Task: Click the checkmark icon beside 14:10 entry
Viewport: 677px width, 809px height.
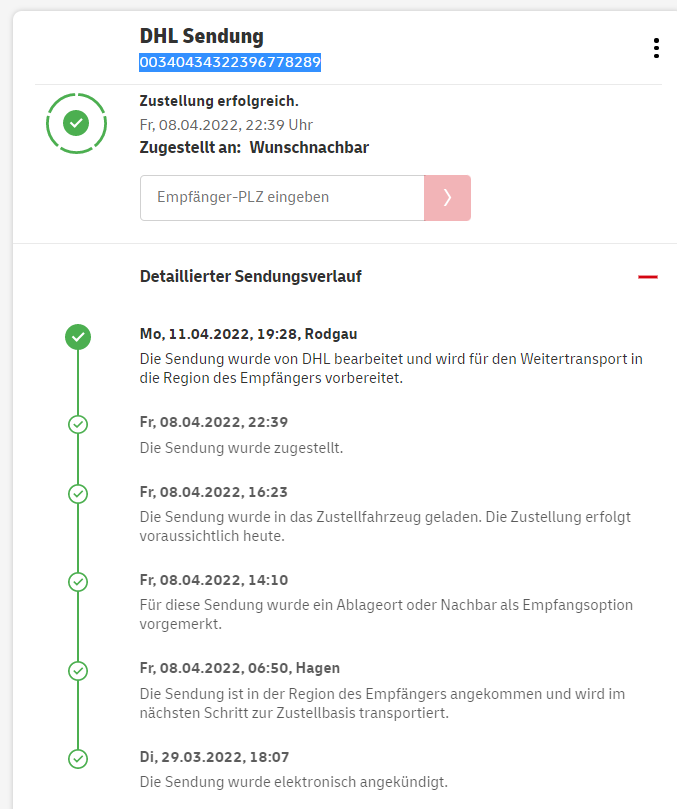Action: pyautogui.click(x=78, y=581)
